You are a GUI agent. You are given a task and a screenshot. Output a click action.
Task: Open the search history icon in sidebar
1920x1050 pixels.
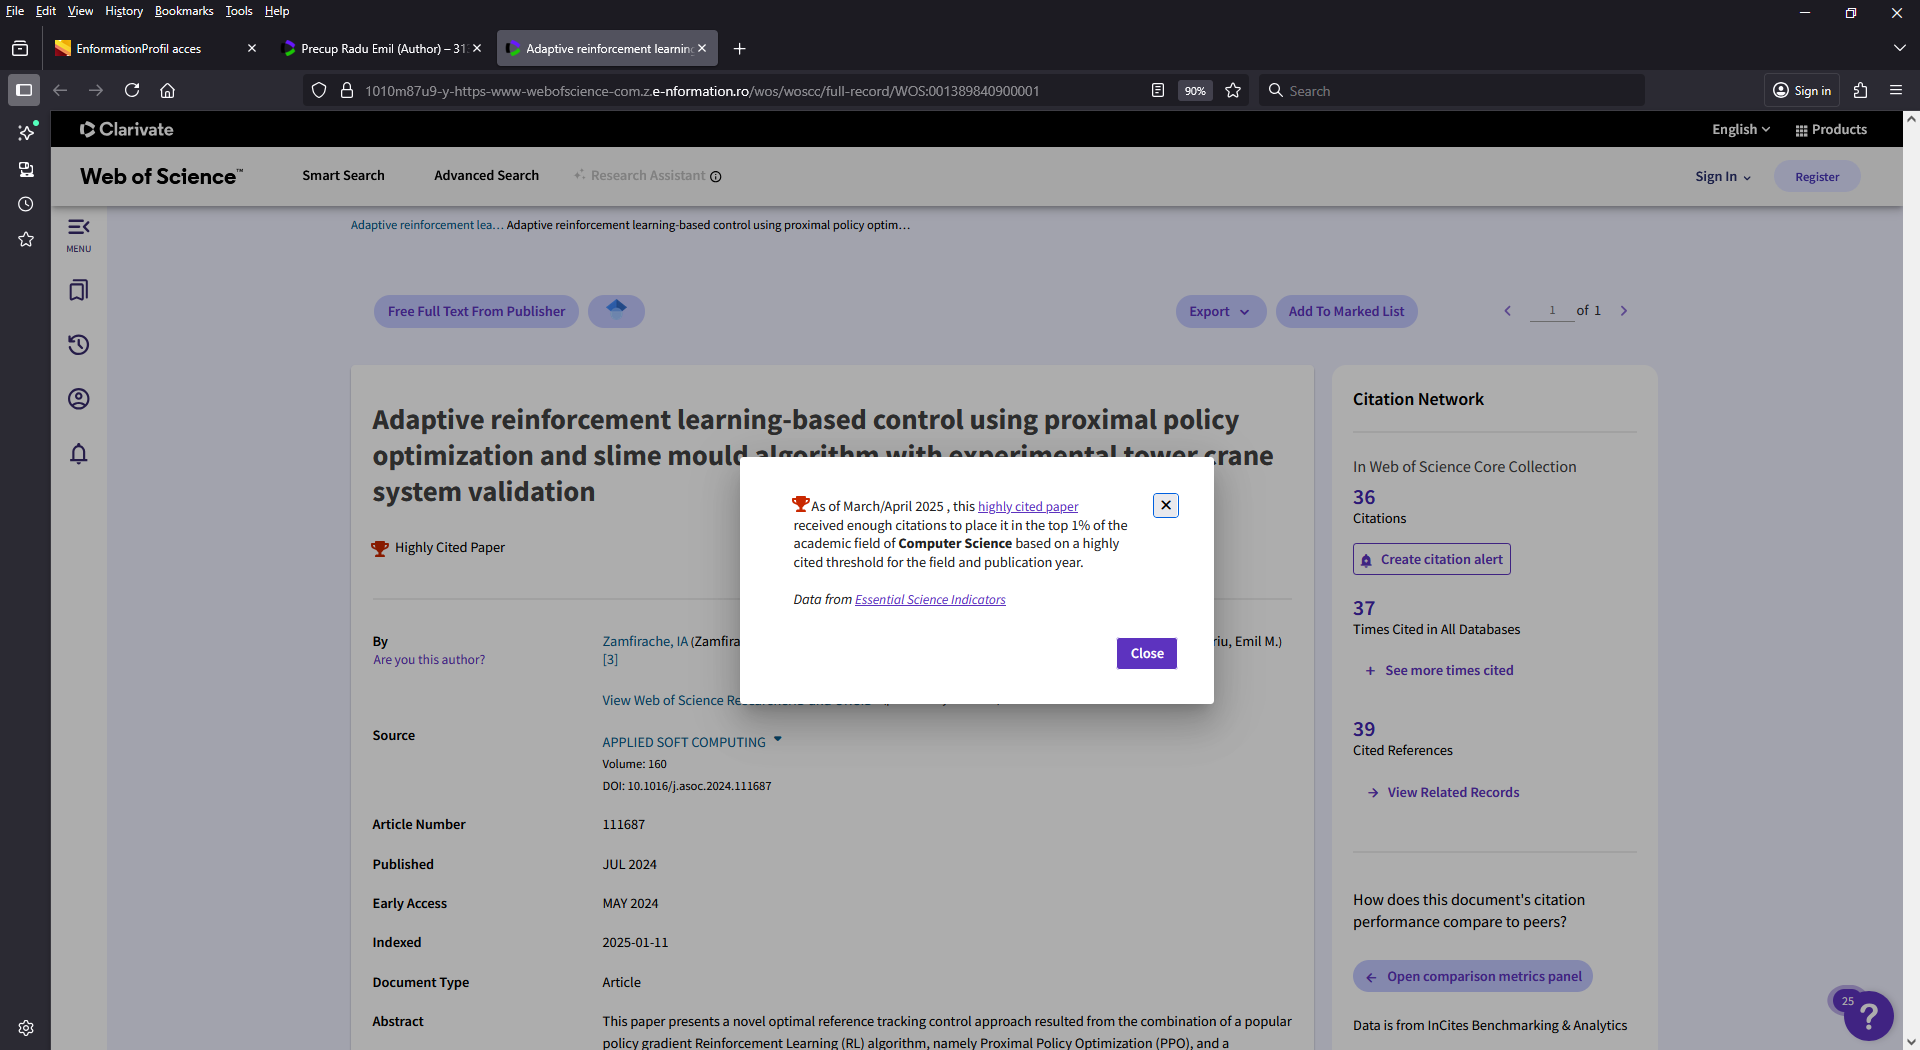point(78,345)
